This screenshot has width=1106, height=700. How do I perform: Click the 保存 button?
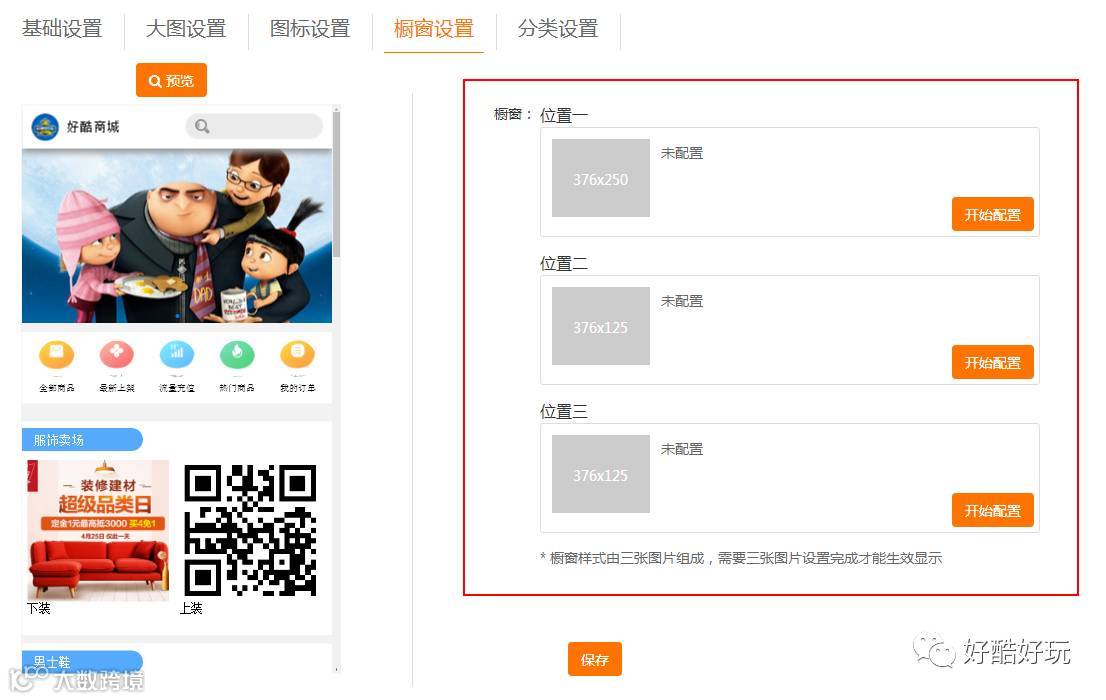(x=595, y=660)
